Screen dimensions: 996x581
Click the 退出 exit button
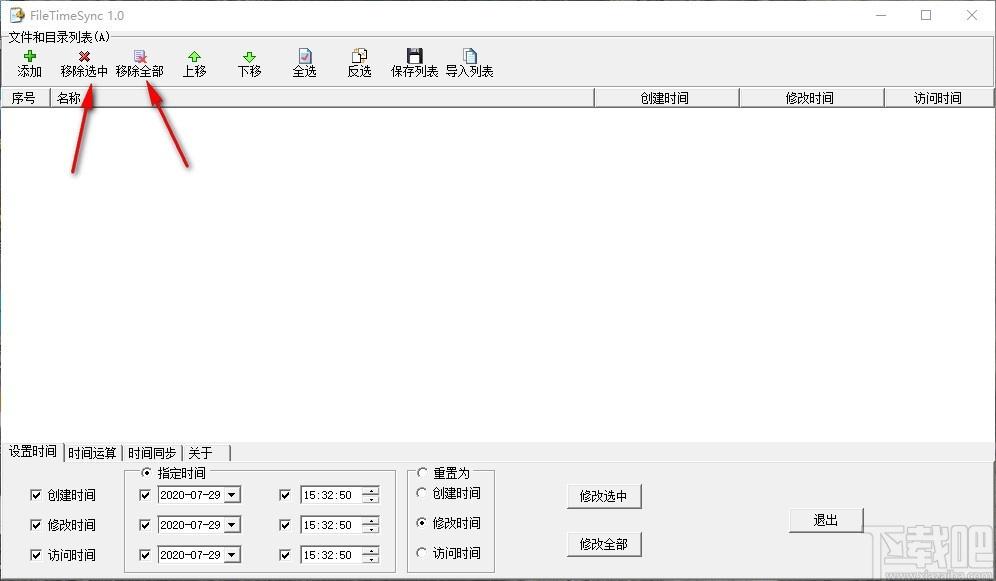826,520
